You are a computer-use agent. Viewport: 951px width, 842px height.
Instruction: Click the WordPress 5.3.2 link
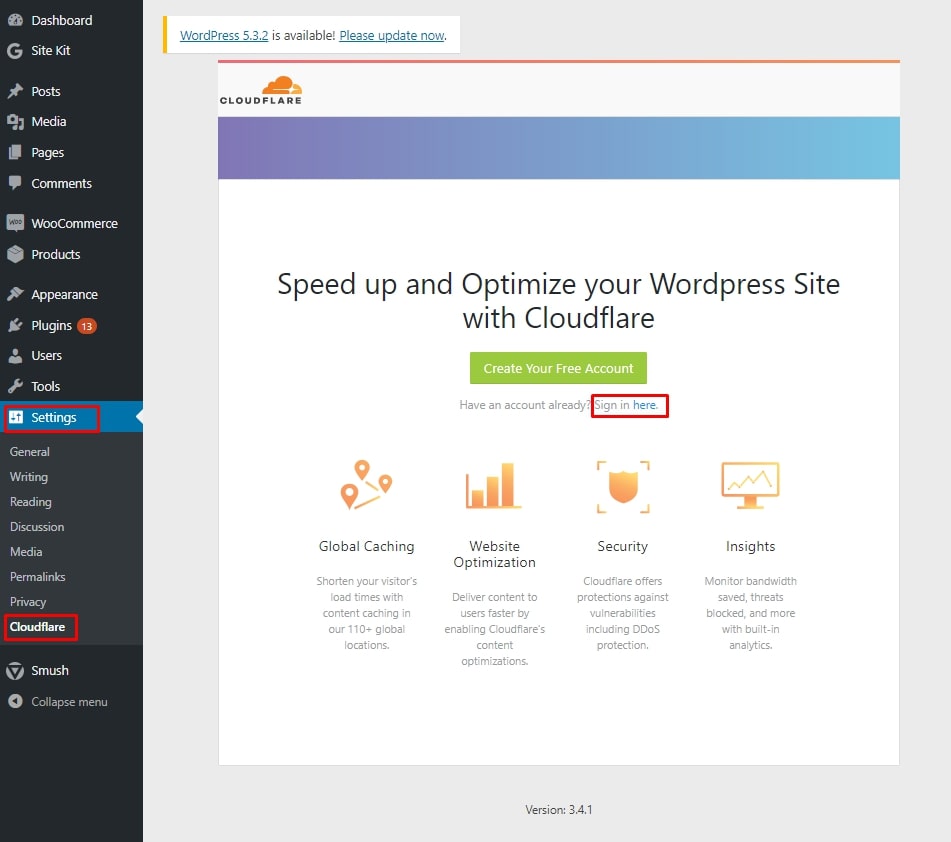[224, 35]
